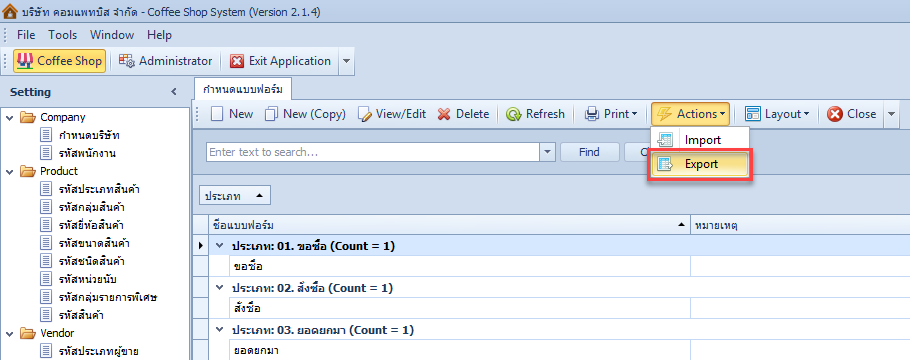Open รหัสกลุ่มรายการพิเศษ in the tree
Viewport: 910px width, 360px height.
109,297
